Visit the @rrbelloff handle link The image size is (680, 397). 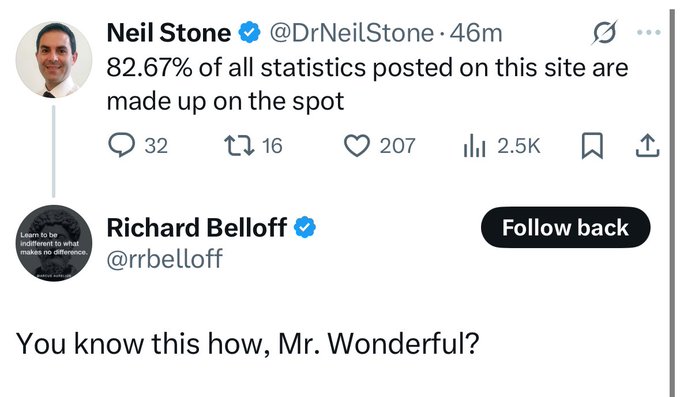click(165, 259)
